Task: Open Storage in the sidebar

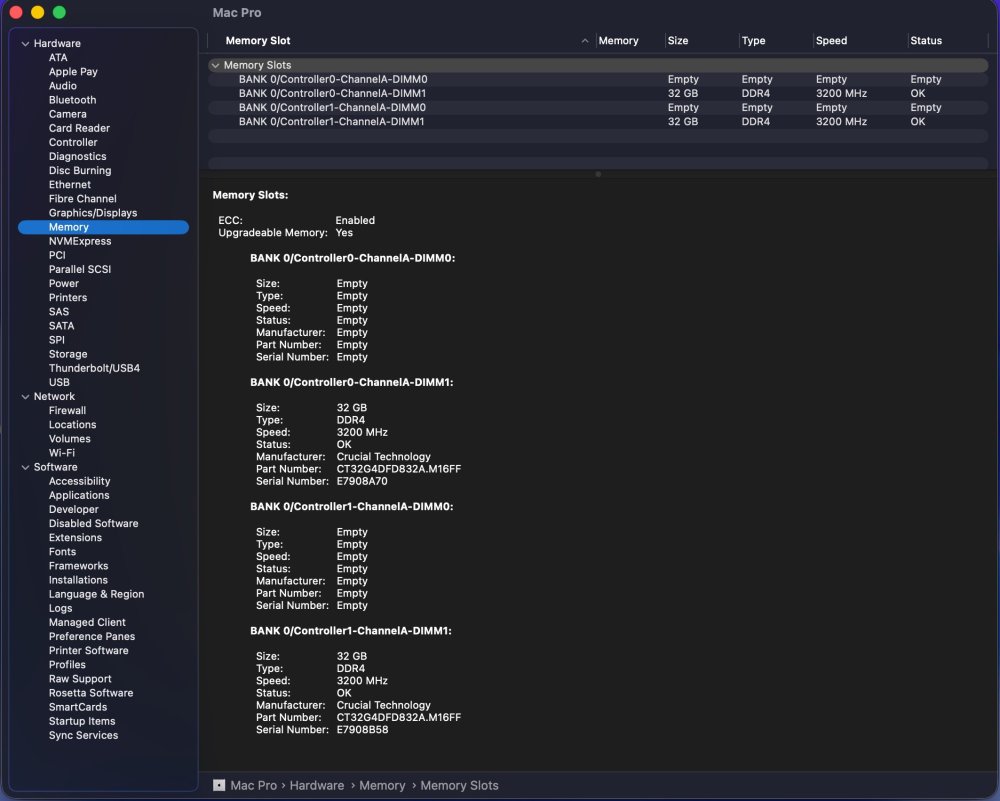Action: pyautogui.click(x=68, y=354)
